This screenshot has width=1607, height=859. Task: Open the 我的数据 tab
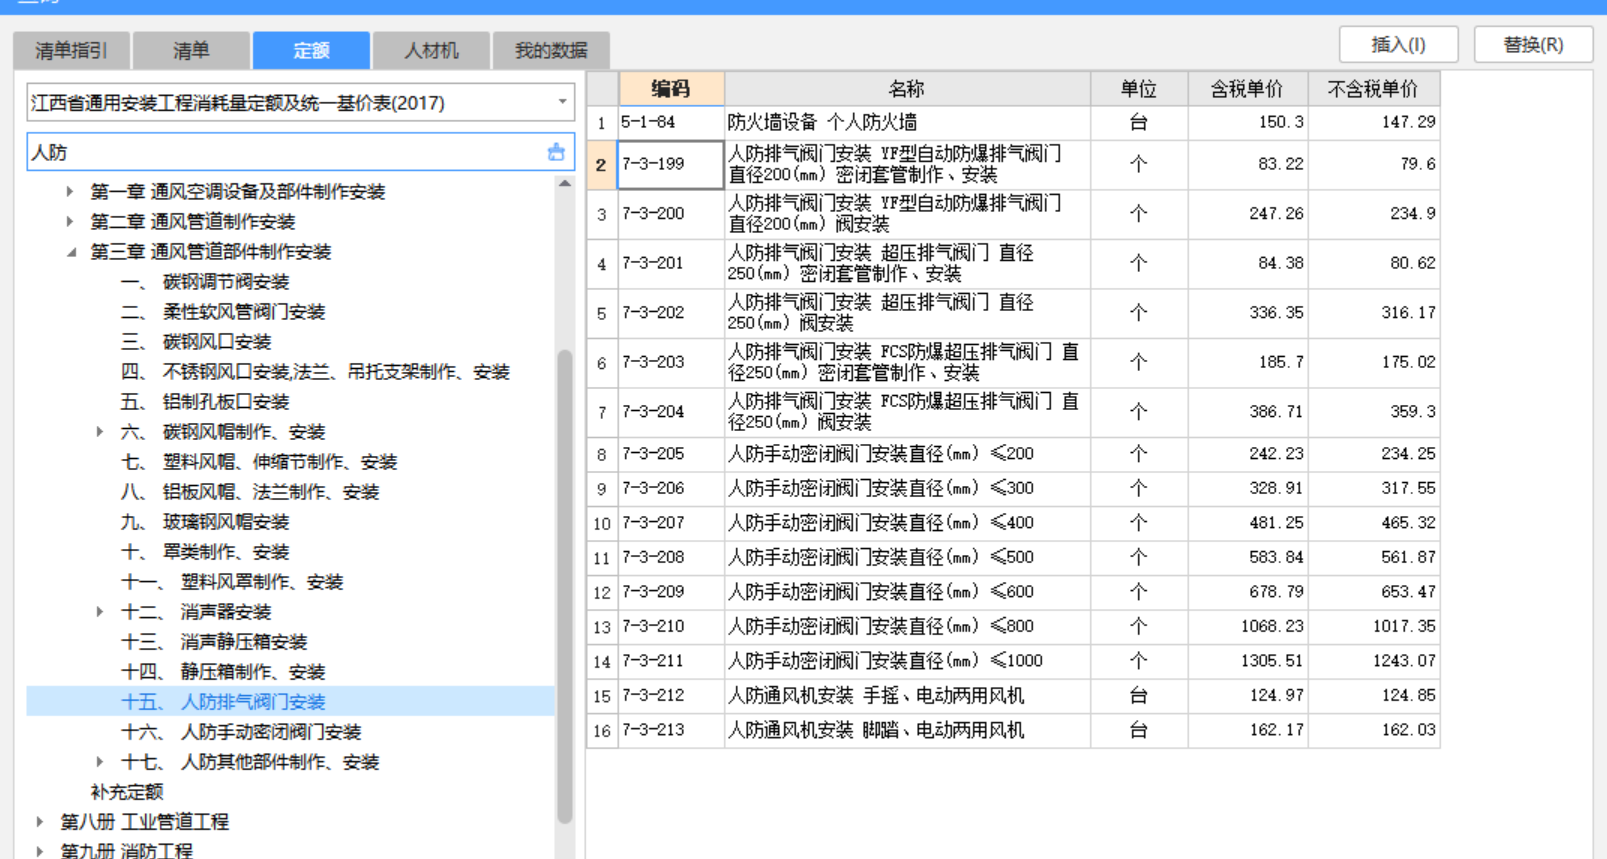coord(551,50)
